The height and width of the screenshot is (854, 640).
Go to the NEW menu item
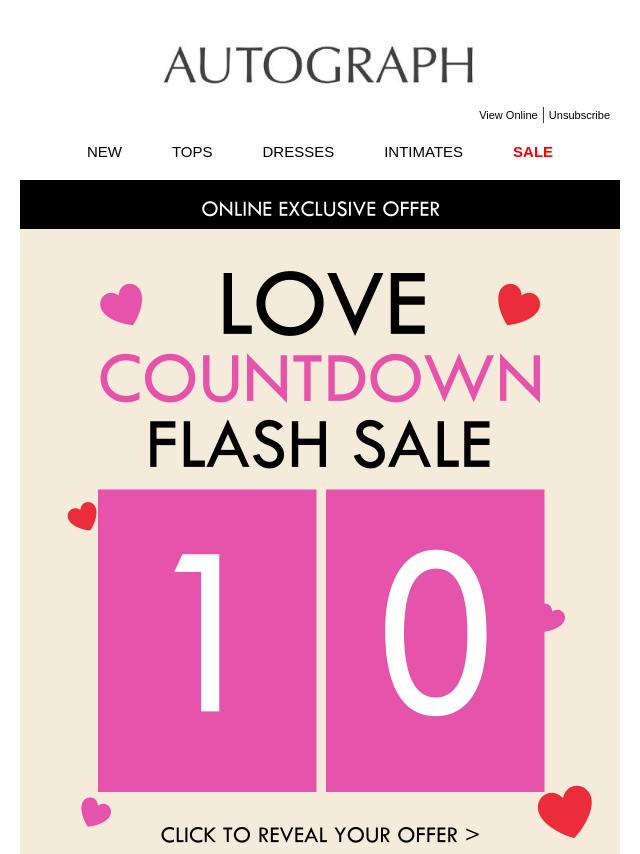pyautogui.click(x=104, y=152)
